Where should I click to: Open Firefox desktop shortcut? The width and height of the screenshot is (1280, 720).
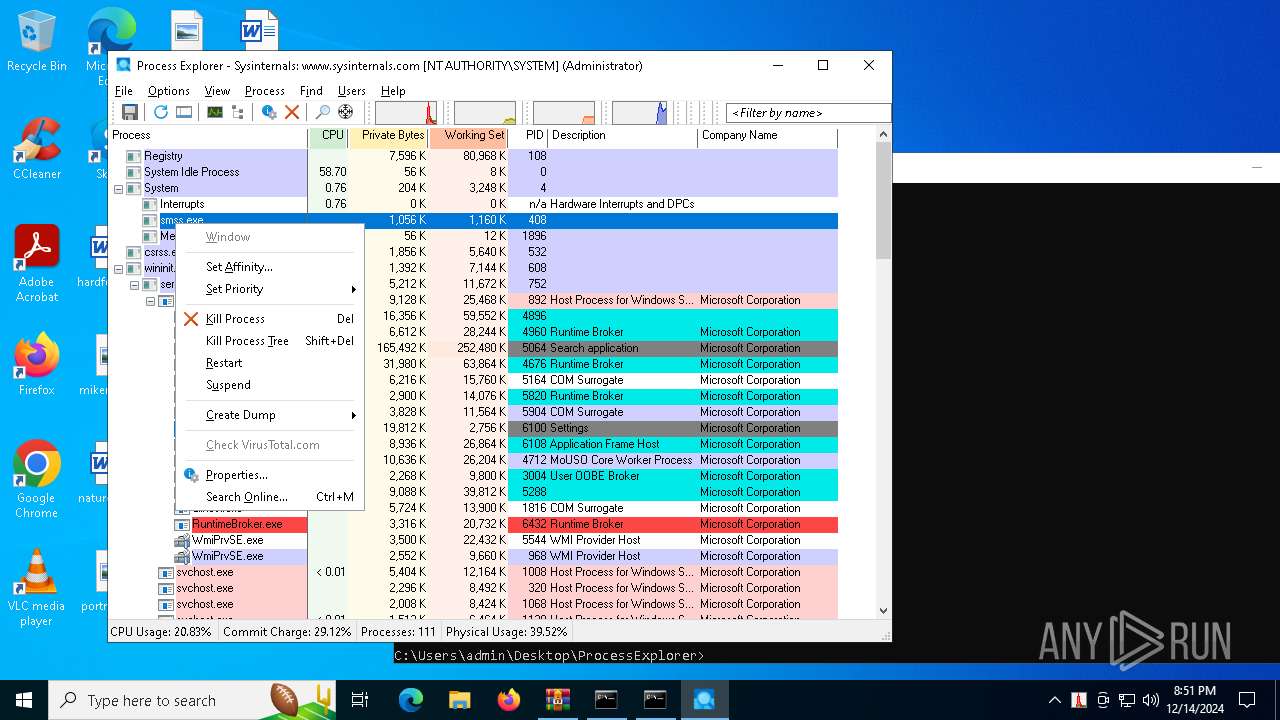tap(37, 365)
